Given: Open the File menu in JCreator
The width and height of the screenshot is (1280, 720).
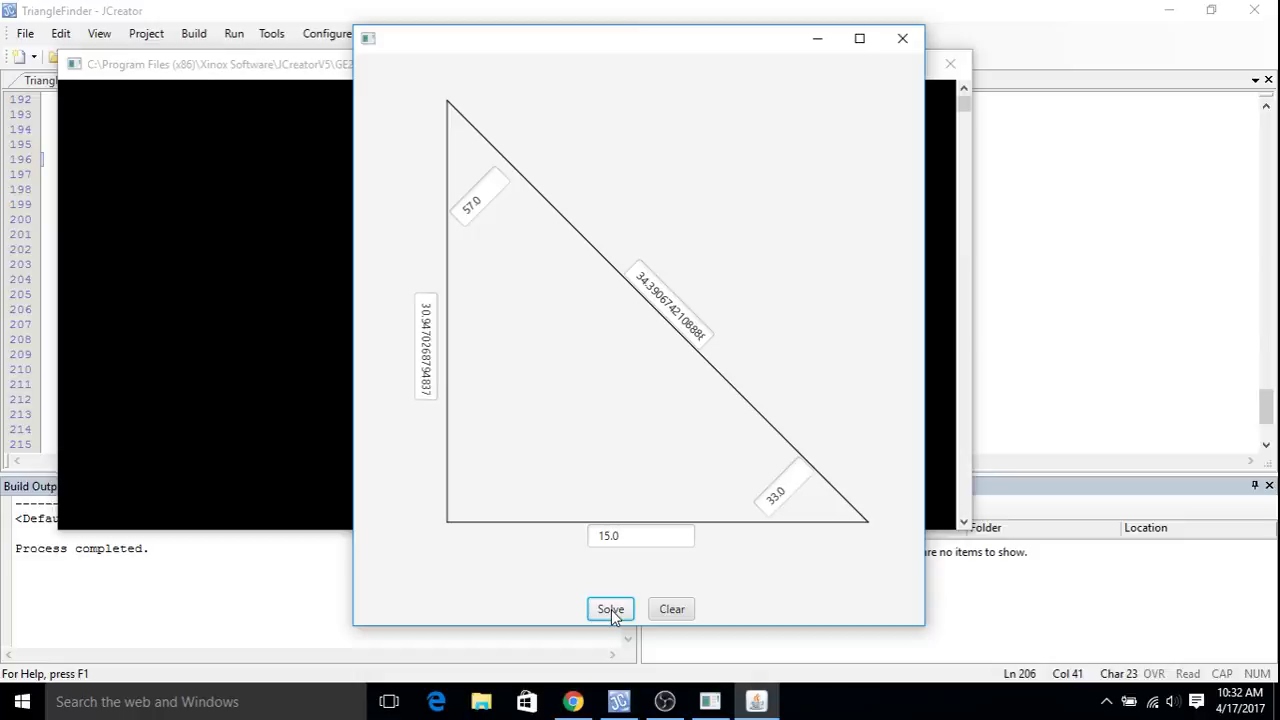Looking at the screenshot, I should point(25,33).
